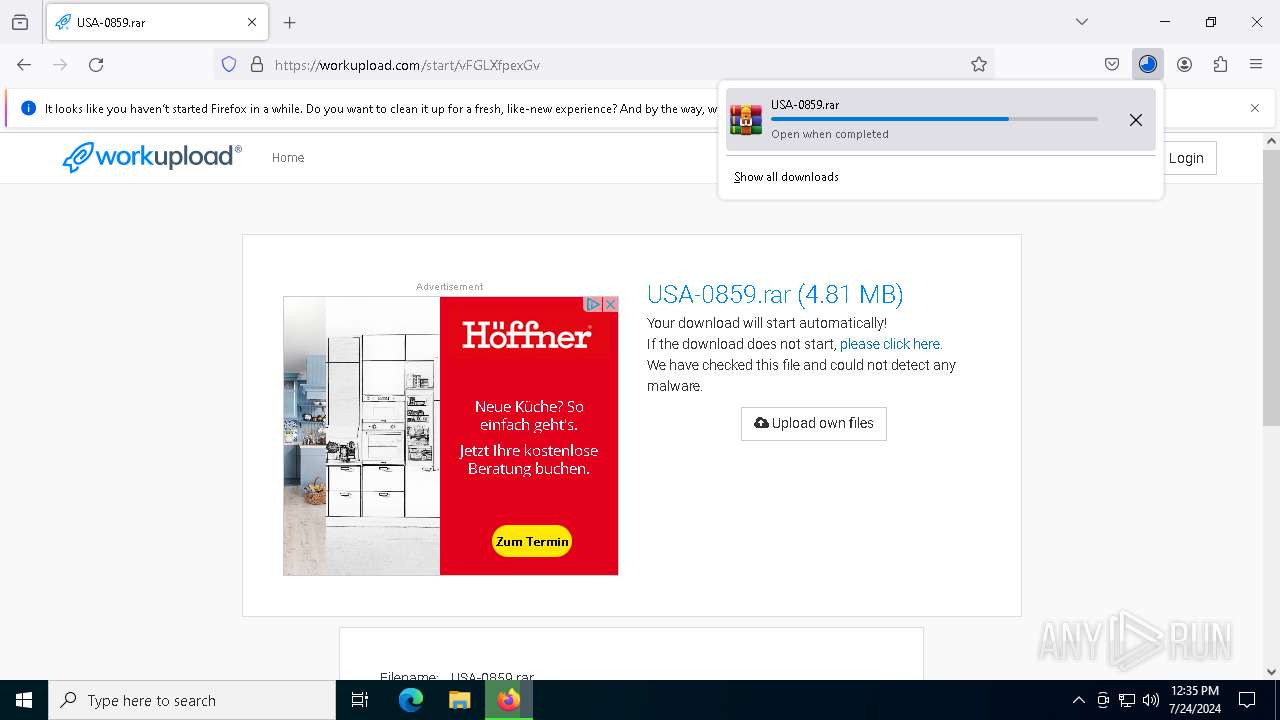Open File Explorer from taskbar
Image resolution: width=1280 pixels, height=720 pixels.
click(x=459, y=700)
